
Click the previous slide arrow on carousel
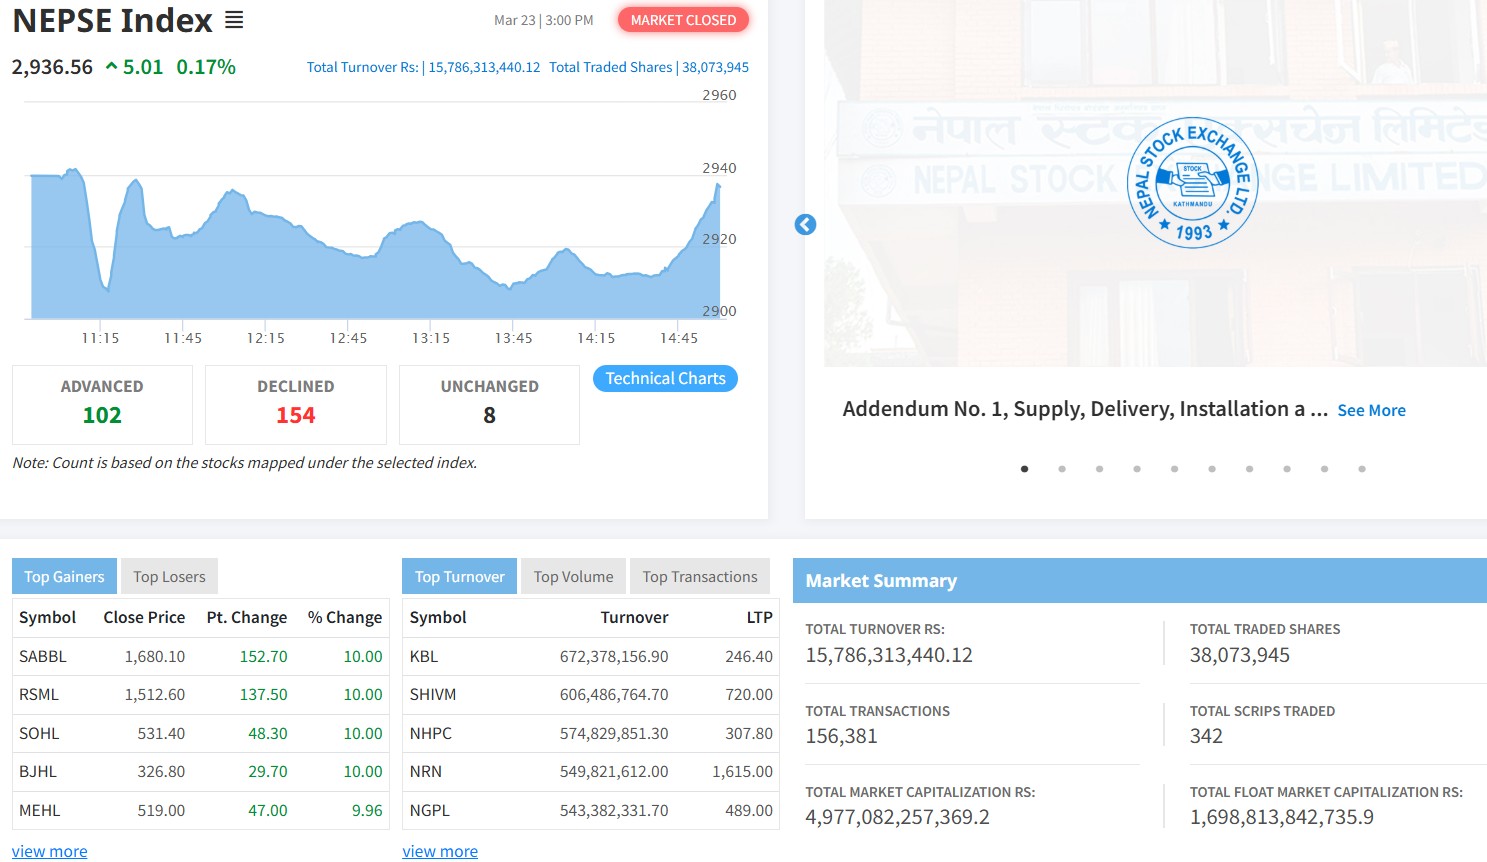pyautogui.click(x=805, y=225)
